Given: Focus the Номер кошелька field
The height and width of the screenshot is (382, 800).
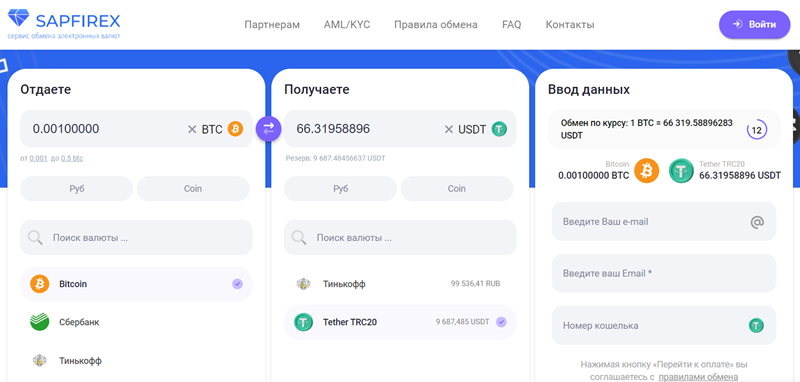Looking at the screenshot, I should tap(664, 325).
